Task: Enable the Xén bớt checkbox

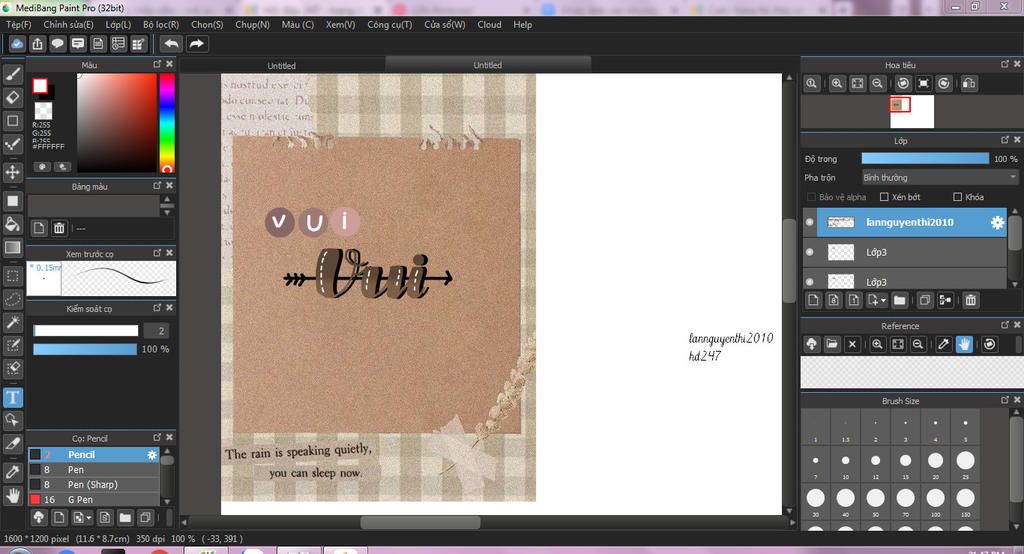Action: [884, 197]
